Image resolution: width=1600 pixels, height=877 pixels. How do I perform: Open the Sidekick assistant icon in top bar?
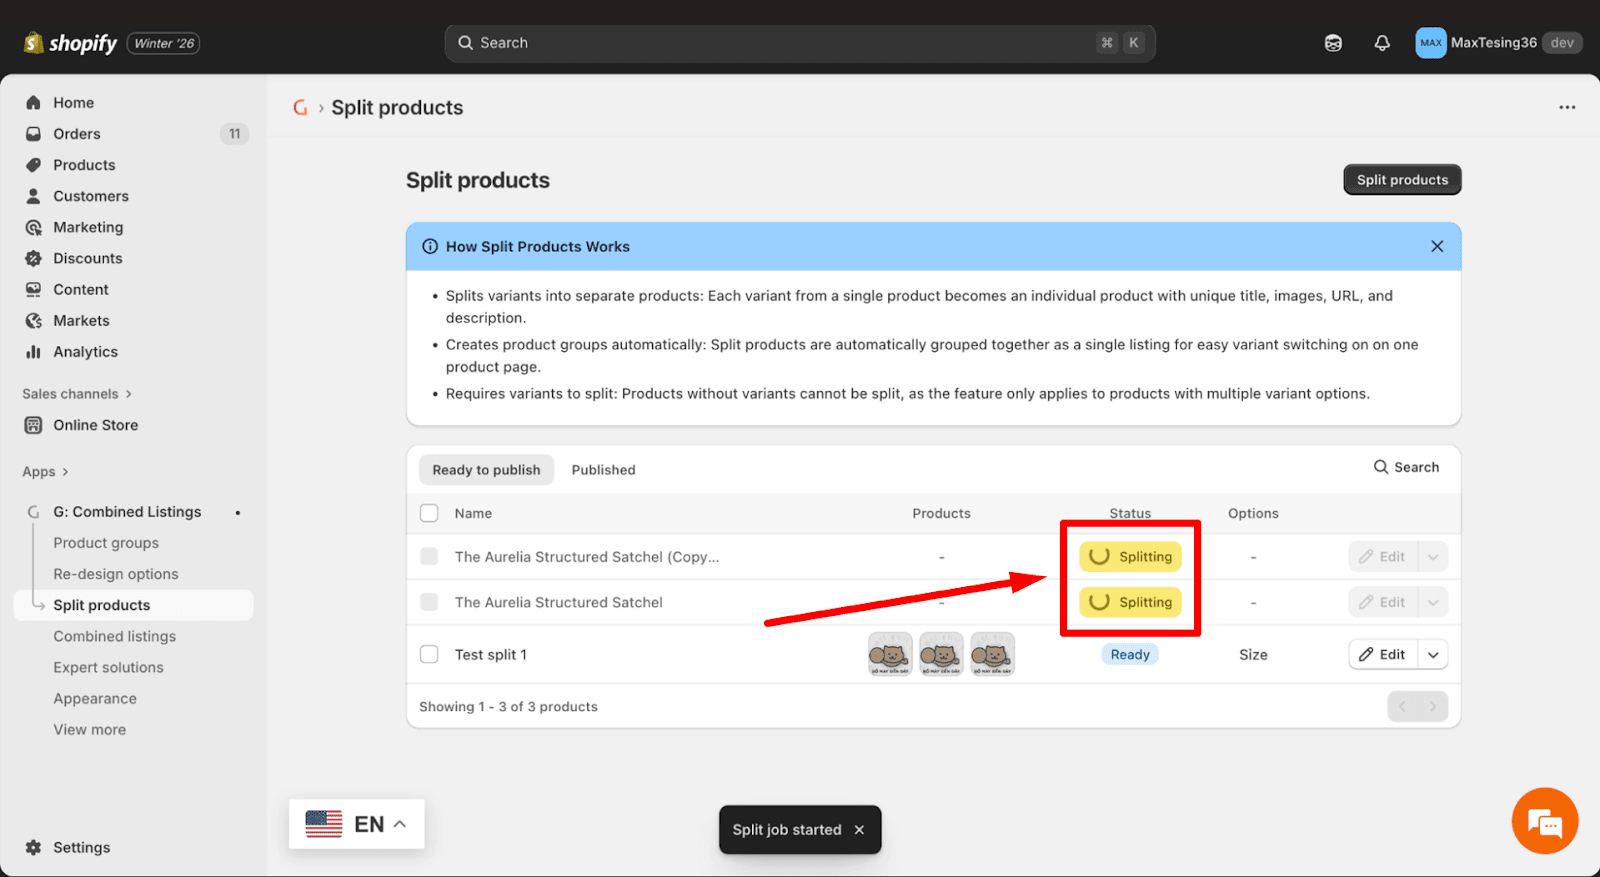[x=1333, y=43]
